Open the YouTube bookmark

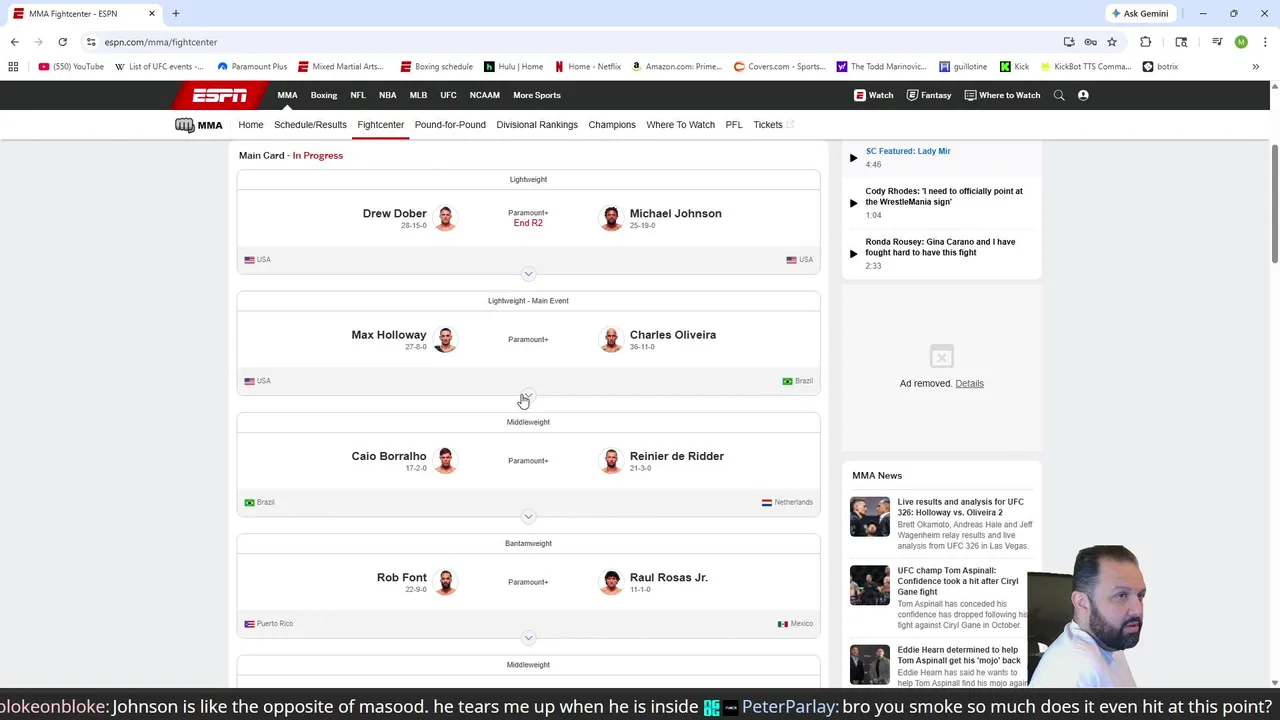[71, 67]
